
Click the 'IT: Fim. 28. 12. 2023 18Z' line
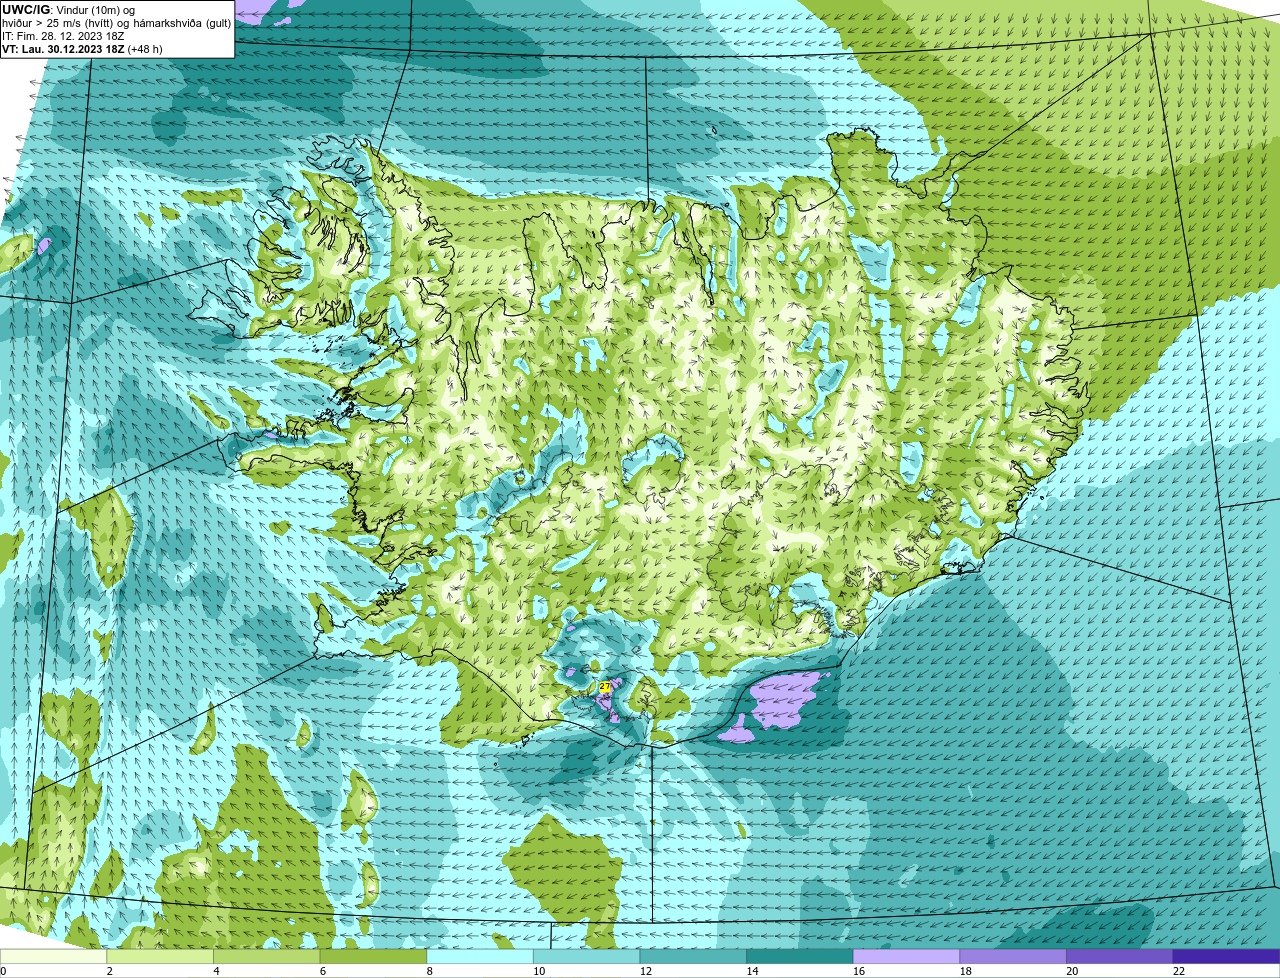tap(63, 35)
